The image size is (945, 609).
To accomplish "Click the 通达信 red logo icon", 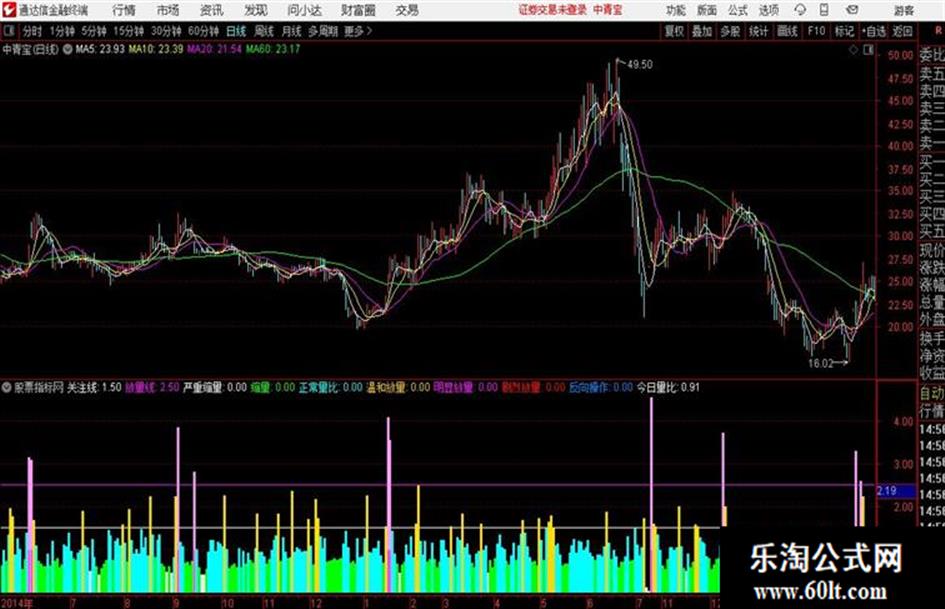I will (9, 10).
